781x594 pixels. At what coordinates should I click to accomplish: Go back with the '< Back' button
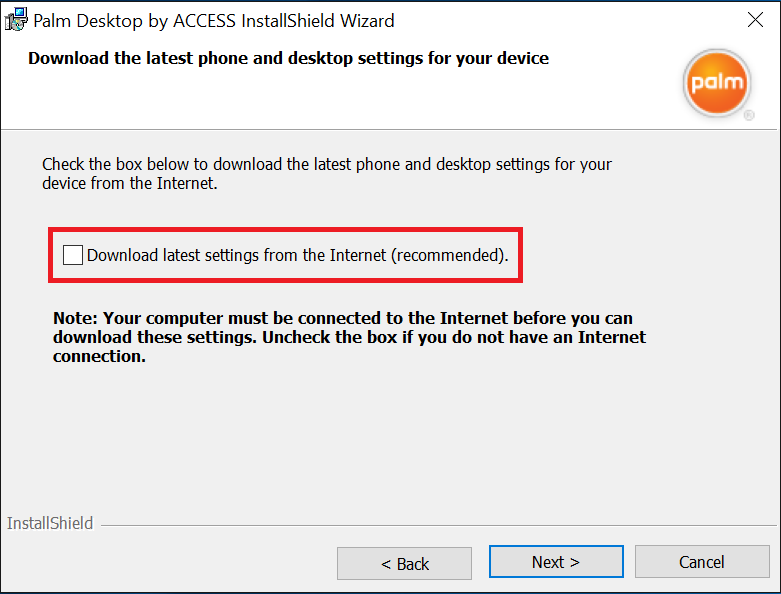click(x=404, y=564)
